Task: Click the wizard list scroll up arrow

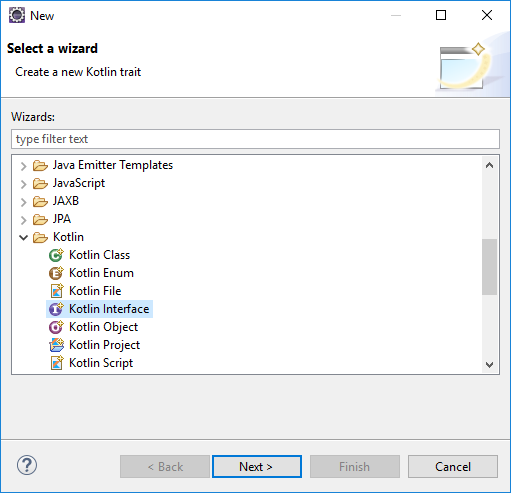Action: tap(489, 165)
